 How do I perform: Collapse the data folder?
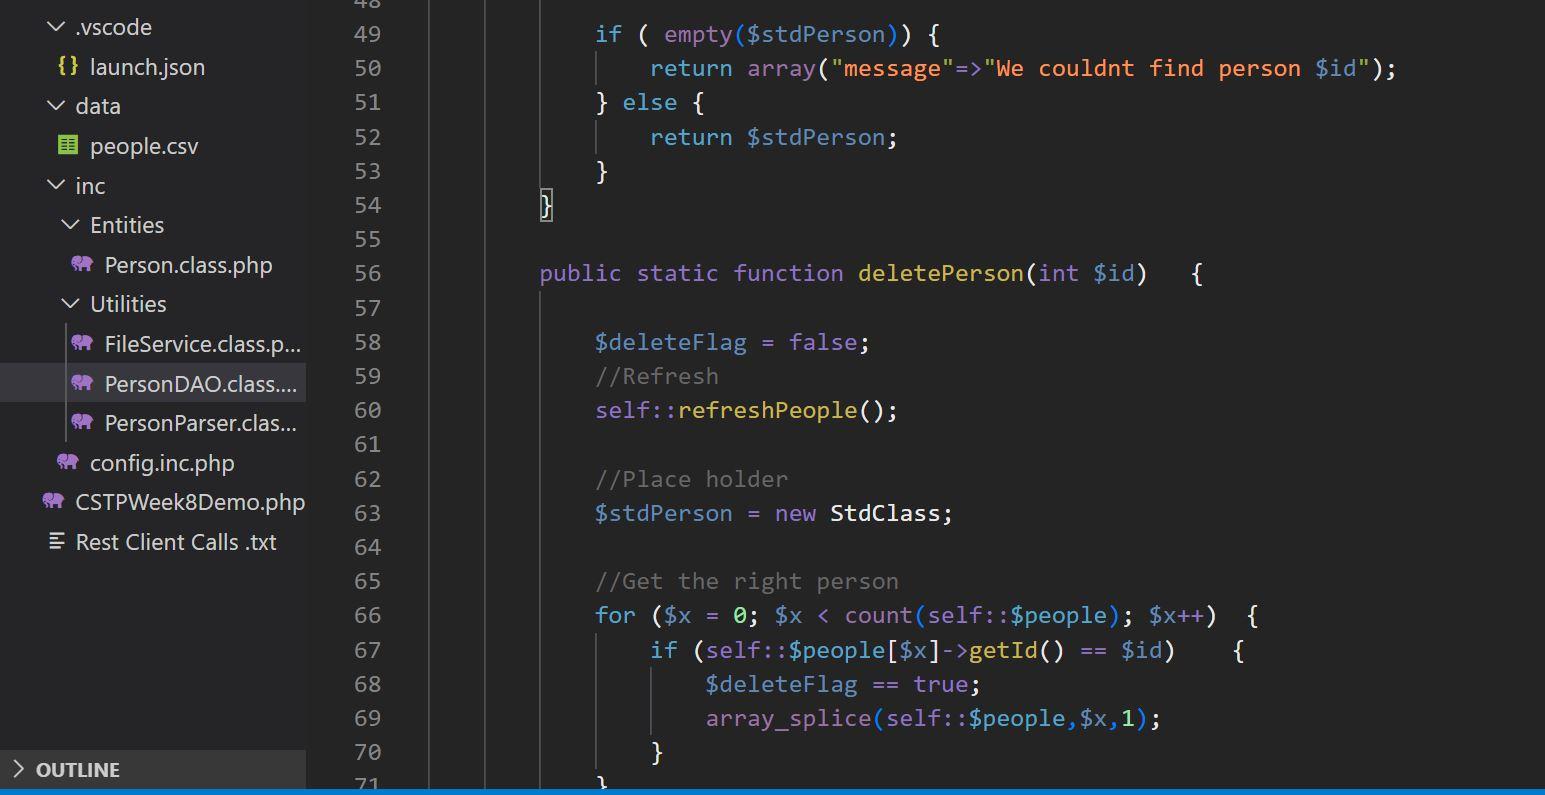pos(56,106)
